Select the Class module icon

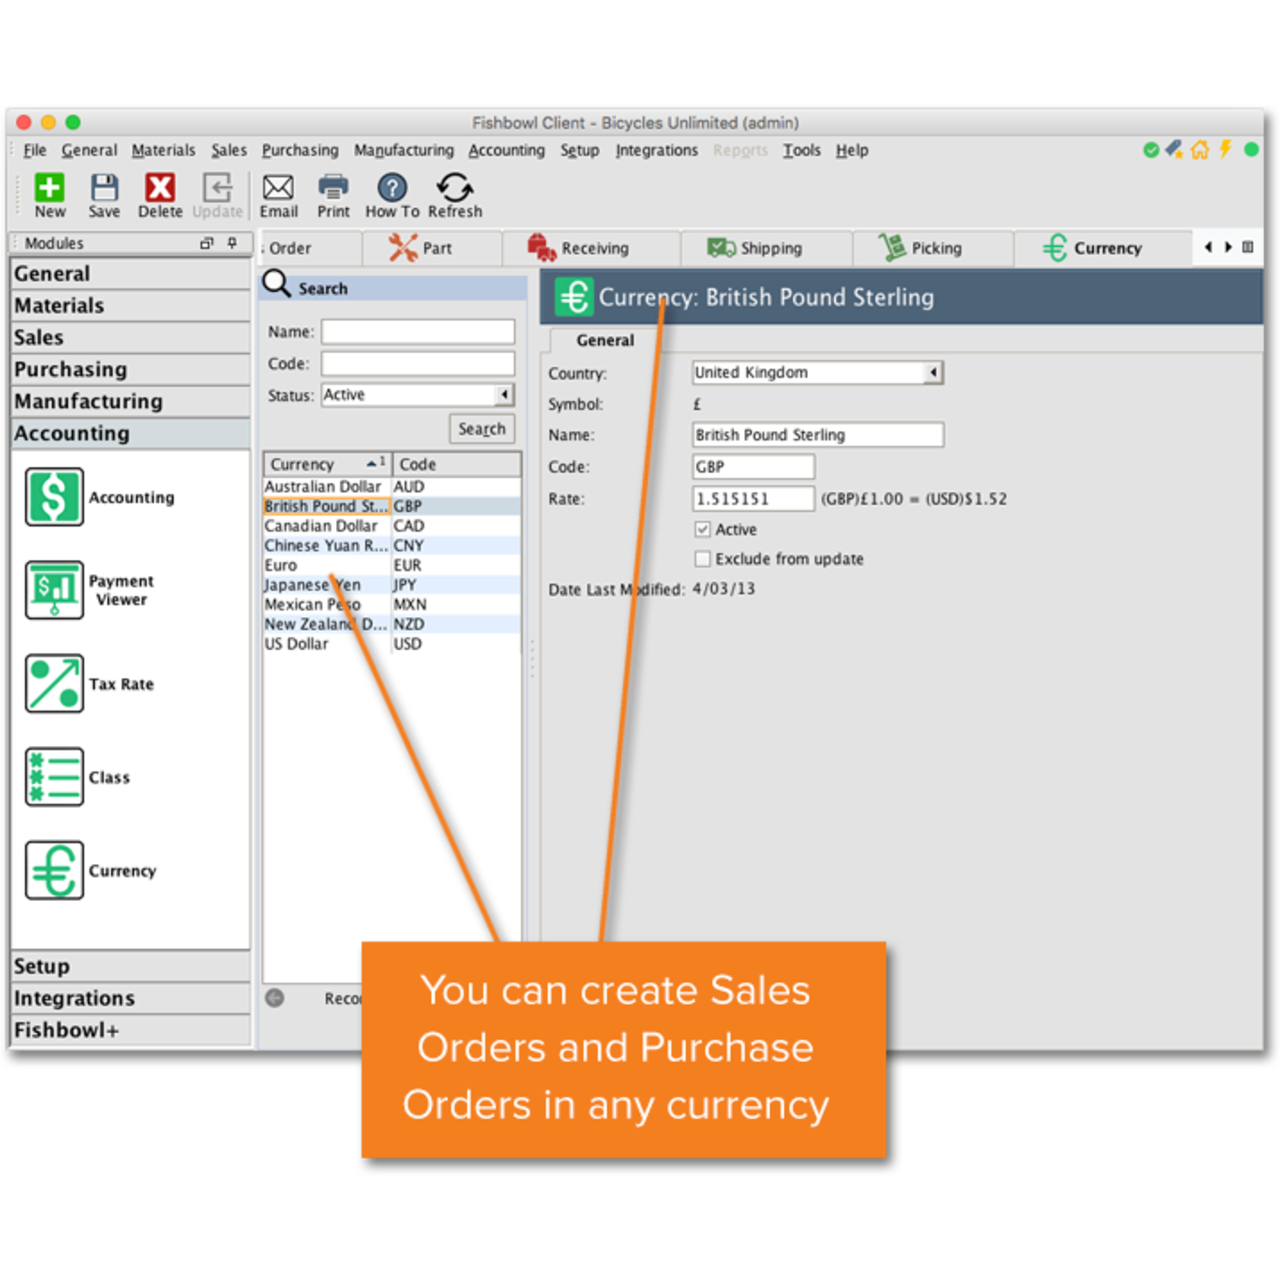(54, 776)
